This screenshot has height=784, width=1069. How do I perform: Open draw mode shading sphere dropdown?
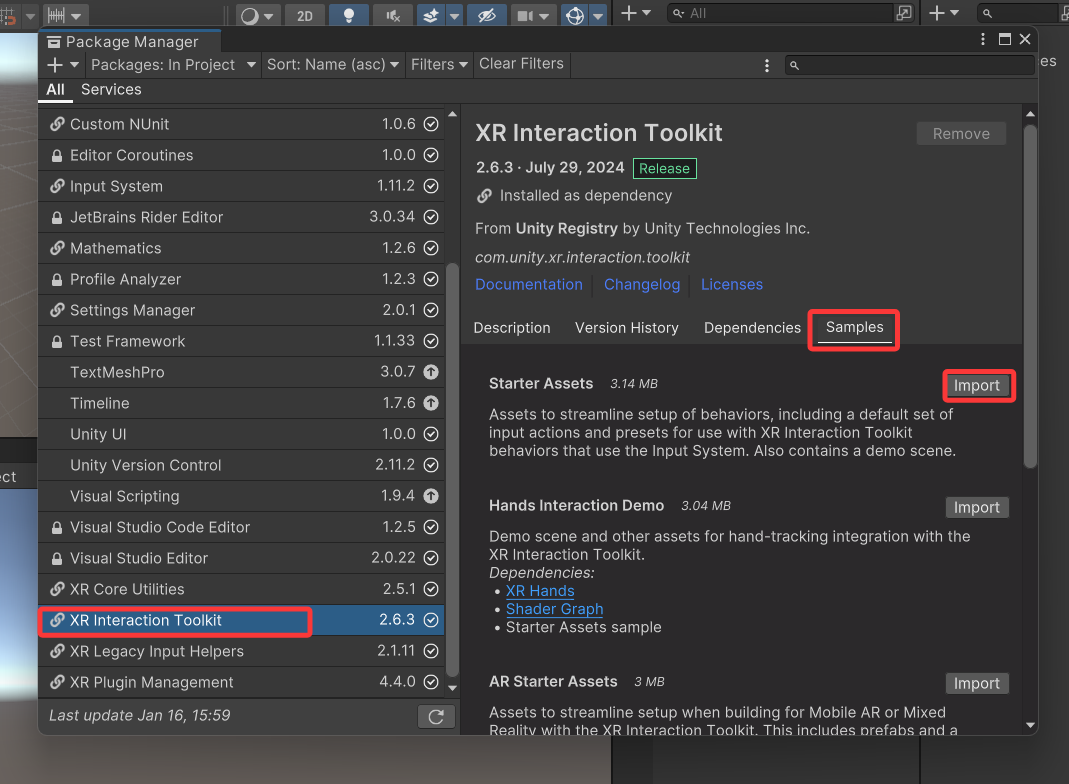(257, 15)
